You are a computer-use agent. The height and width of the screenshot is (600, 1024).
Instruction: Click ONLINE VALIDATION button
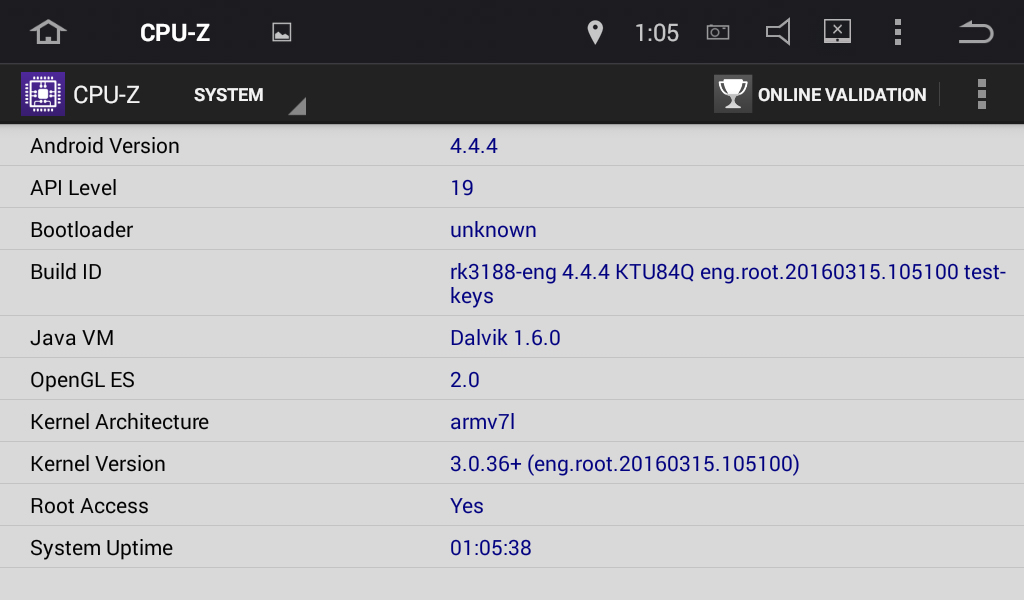(820, 94)
